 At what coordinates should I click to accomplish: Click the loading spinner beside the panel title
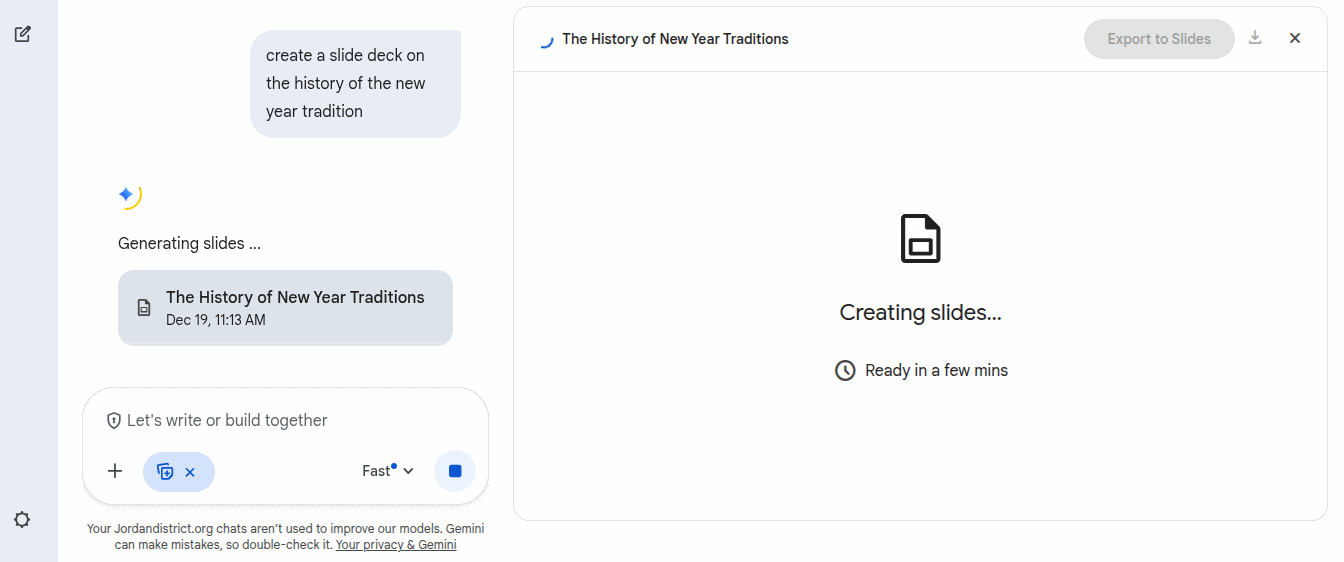coord(545,40)
